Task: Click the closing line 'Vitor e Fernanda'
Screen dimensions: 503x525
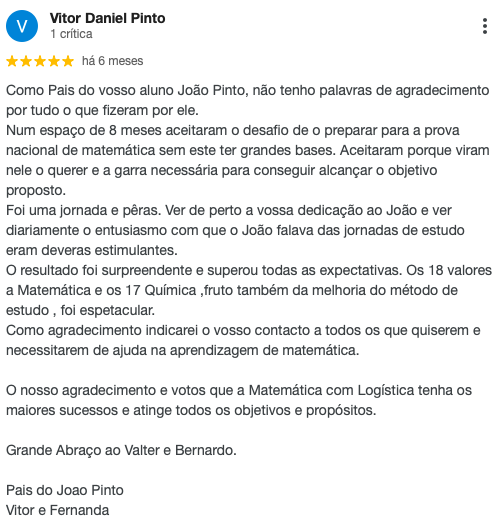Action: click(58, 510)
